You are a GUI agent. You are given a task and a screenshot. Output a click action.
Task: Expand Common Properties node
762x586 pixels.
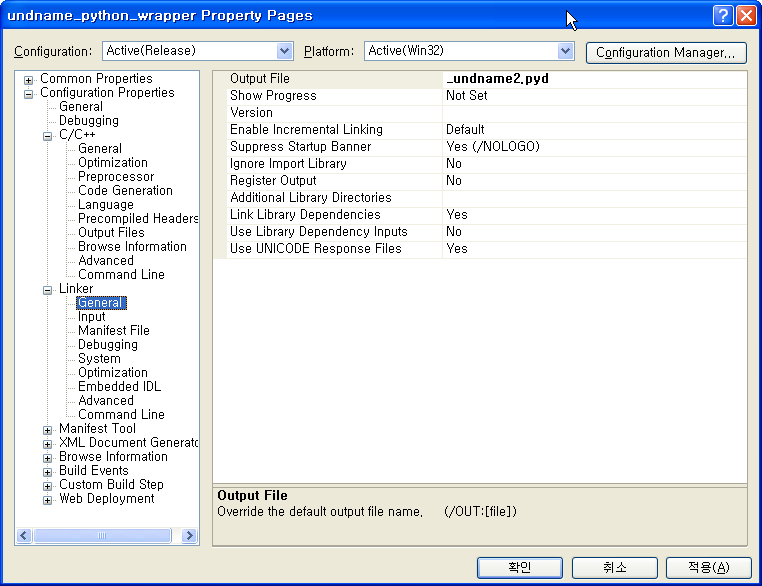(29, 80)
